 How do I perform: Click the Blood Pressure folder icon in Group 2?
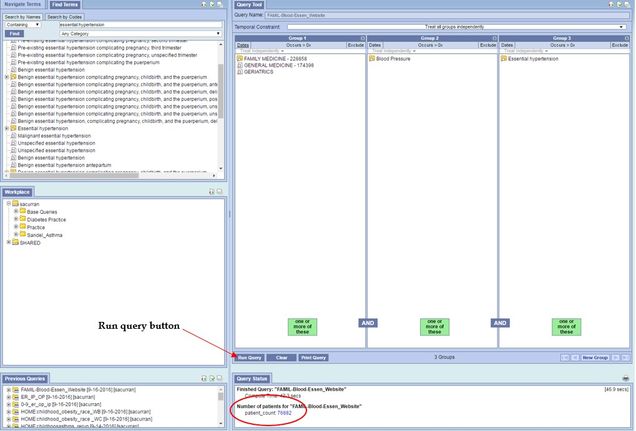tap(372, 59)
